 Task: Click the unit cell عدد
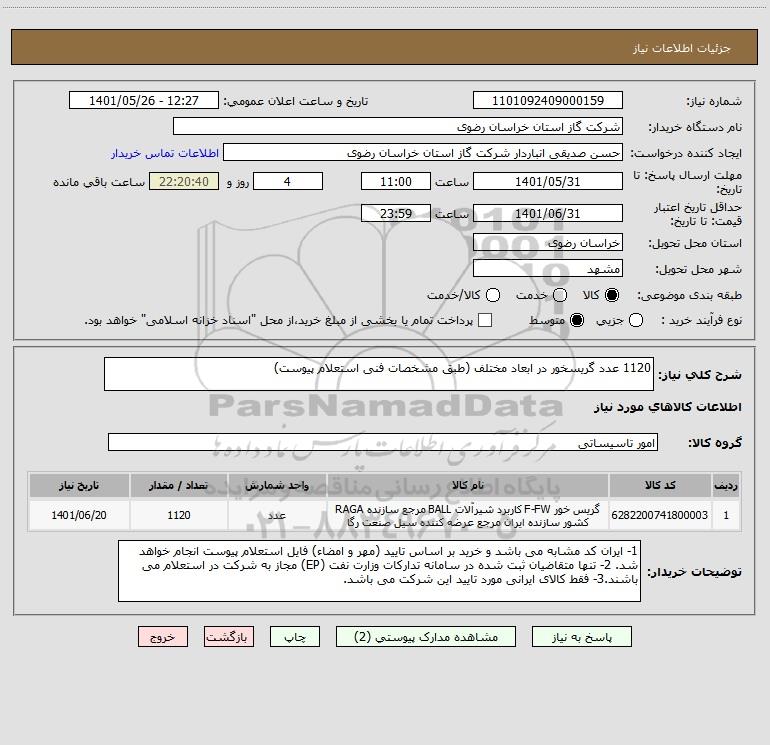point(277,515)
